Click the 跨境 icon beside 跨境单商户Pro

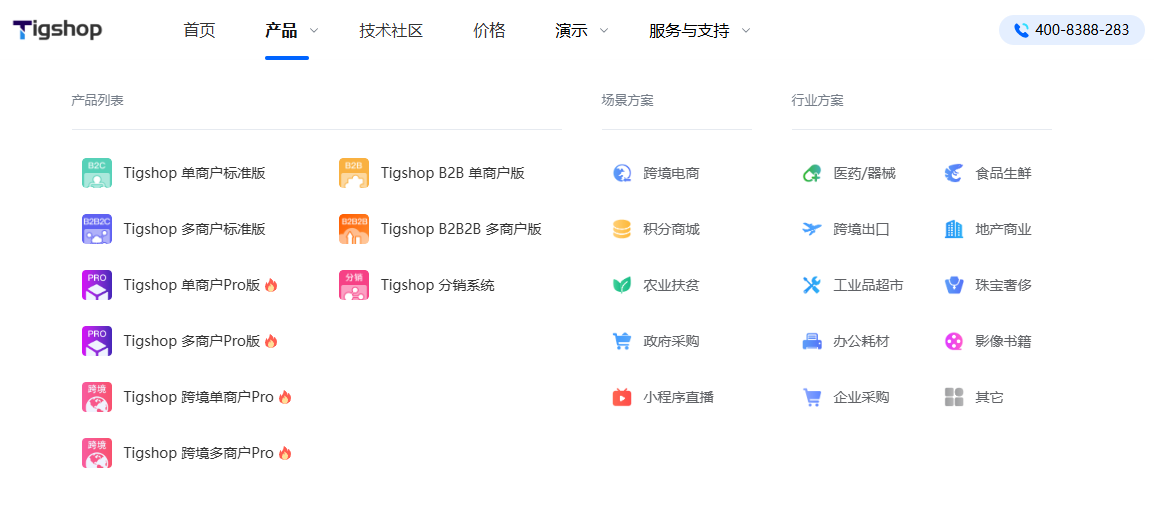click(96, 397)
